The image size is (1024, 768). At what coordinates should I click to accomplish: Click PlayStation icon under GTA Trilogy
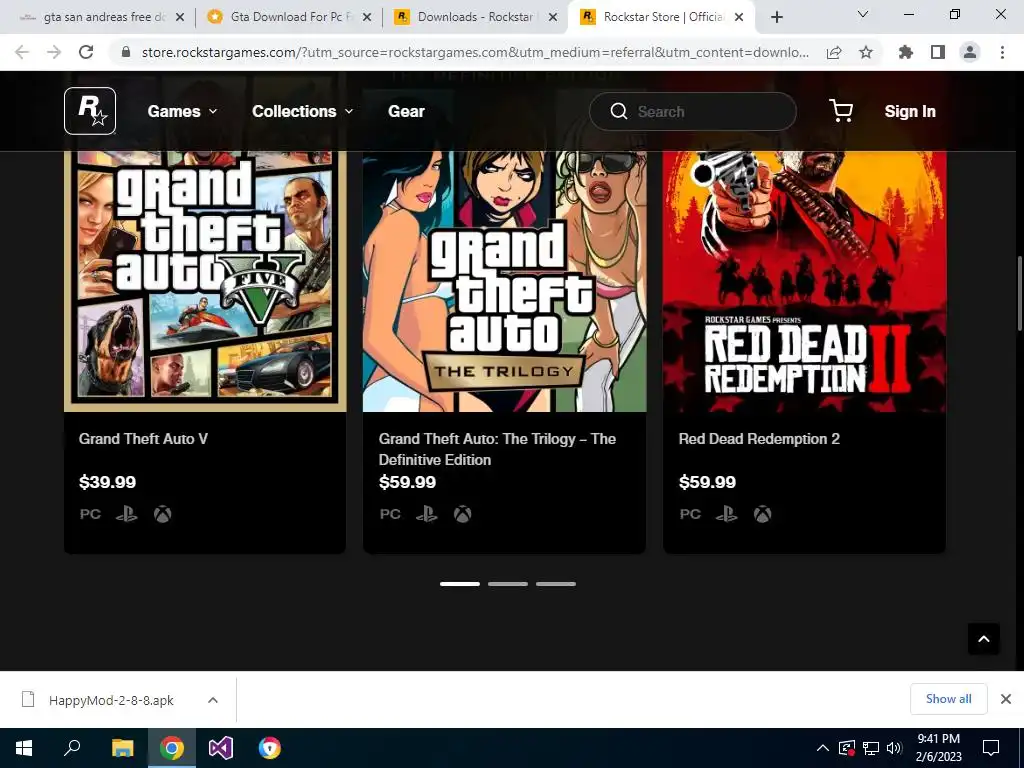tap(426, 514)
